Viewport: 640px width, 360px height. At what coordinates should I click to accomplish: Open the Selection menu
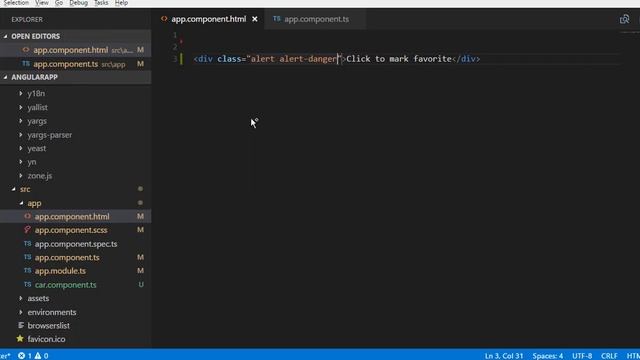click(16, 3)
